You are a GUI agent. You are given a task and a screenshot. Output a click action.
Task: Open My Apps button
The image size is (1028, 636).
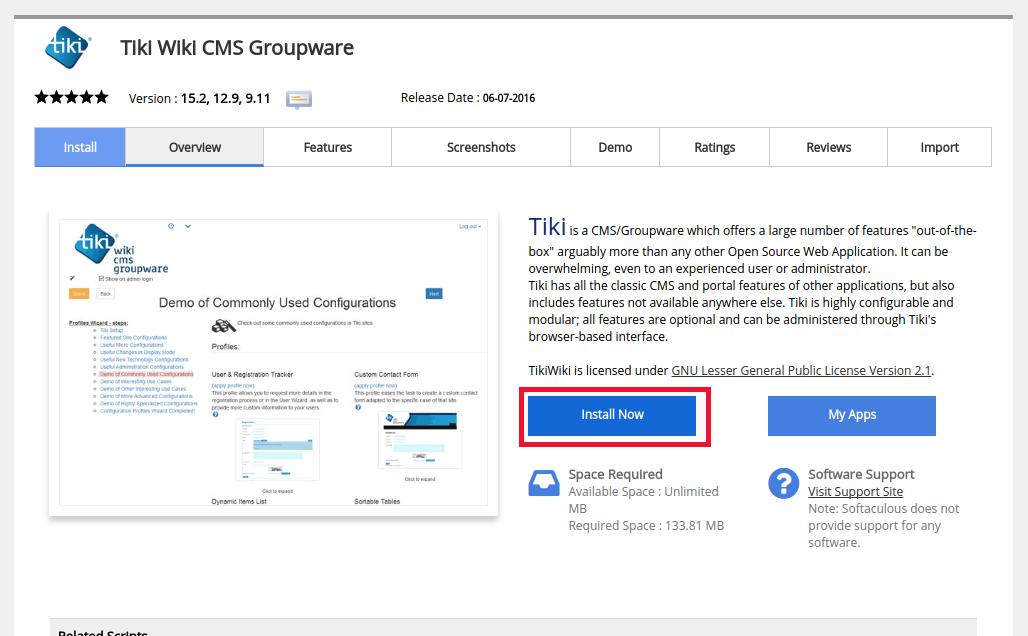(x=852, y=415)
